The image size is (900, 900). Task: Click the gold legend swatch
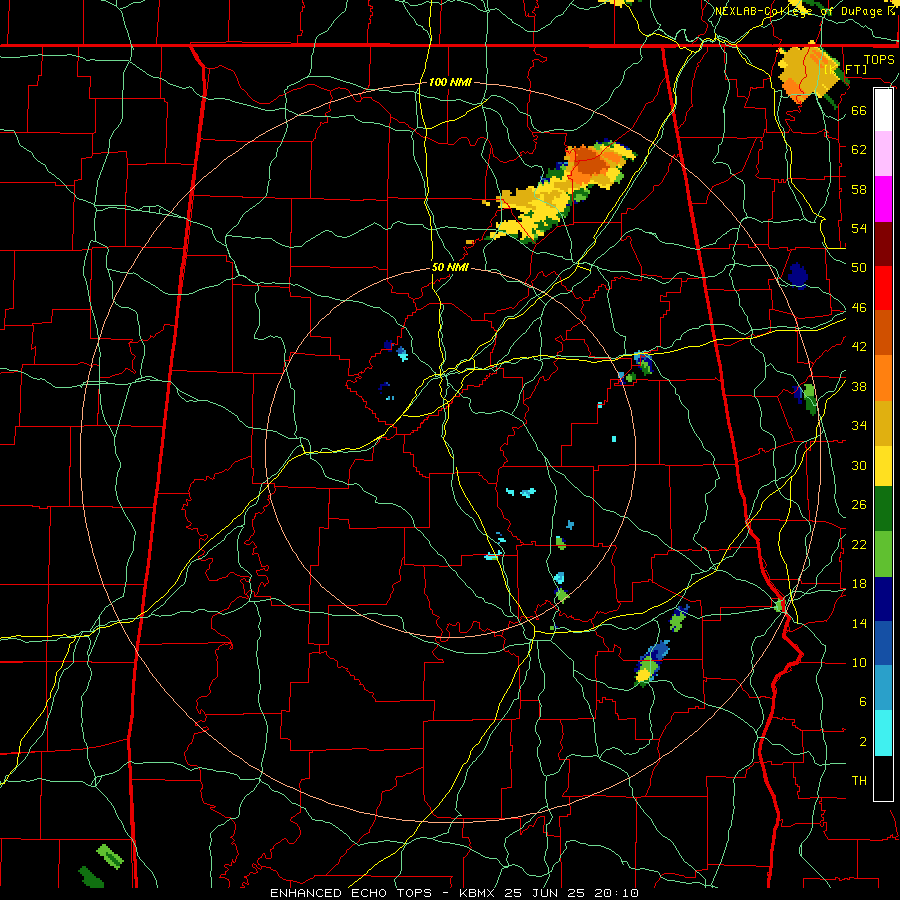click(883, 422)
